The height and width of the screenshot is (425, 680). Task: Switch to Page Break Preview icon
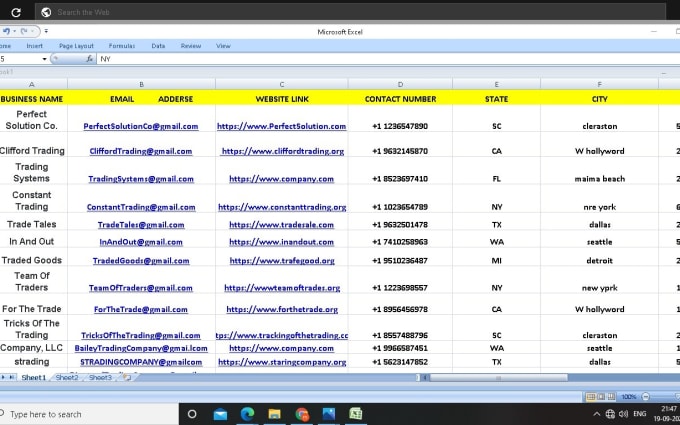[611, 396]
